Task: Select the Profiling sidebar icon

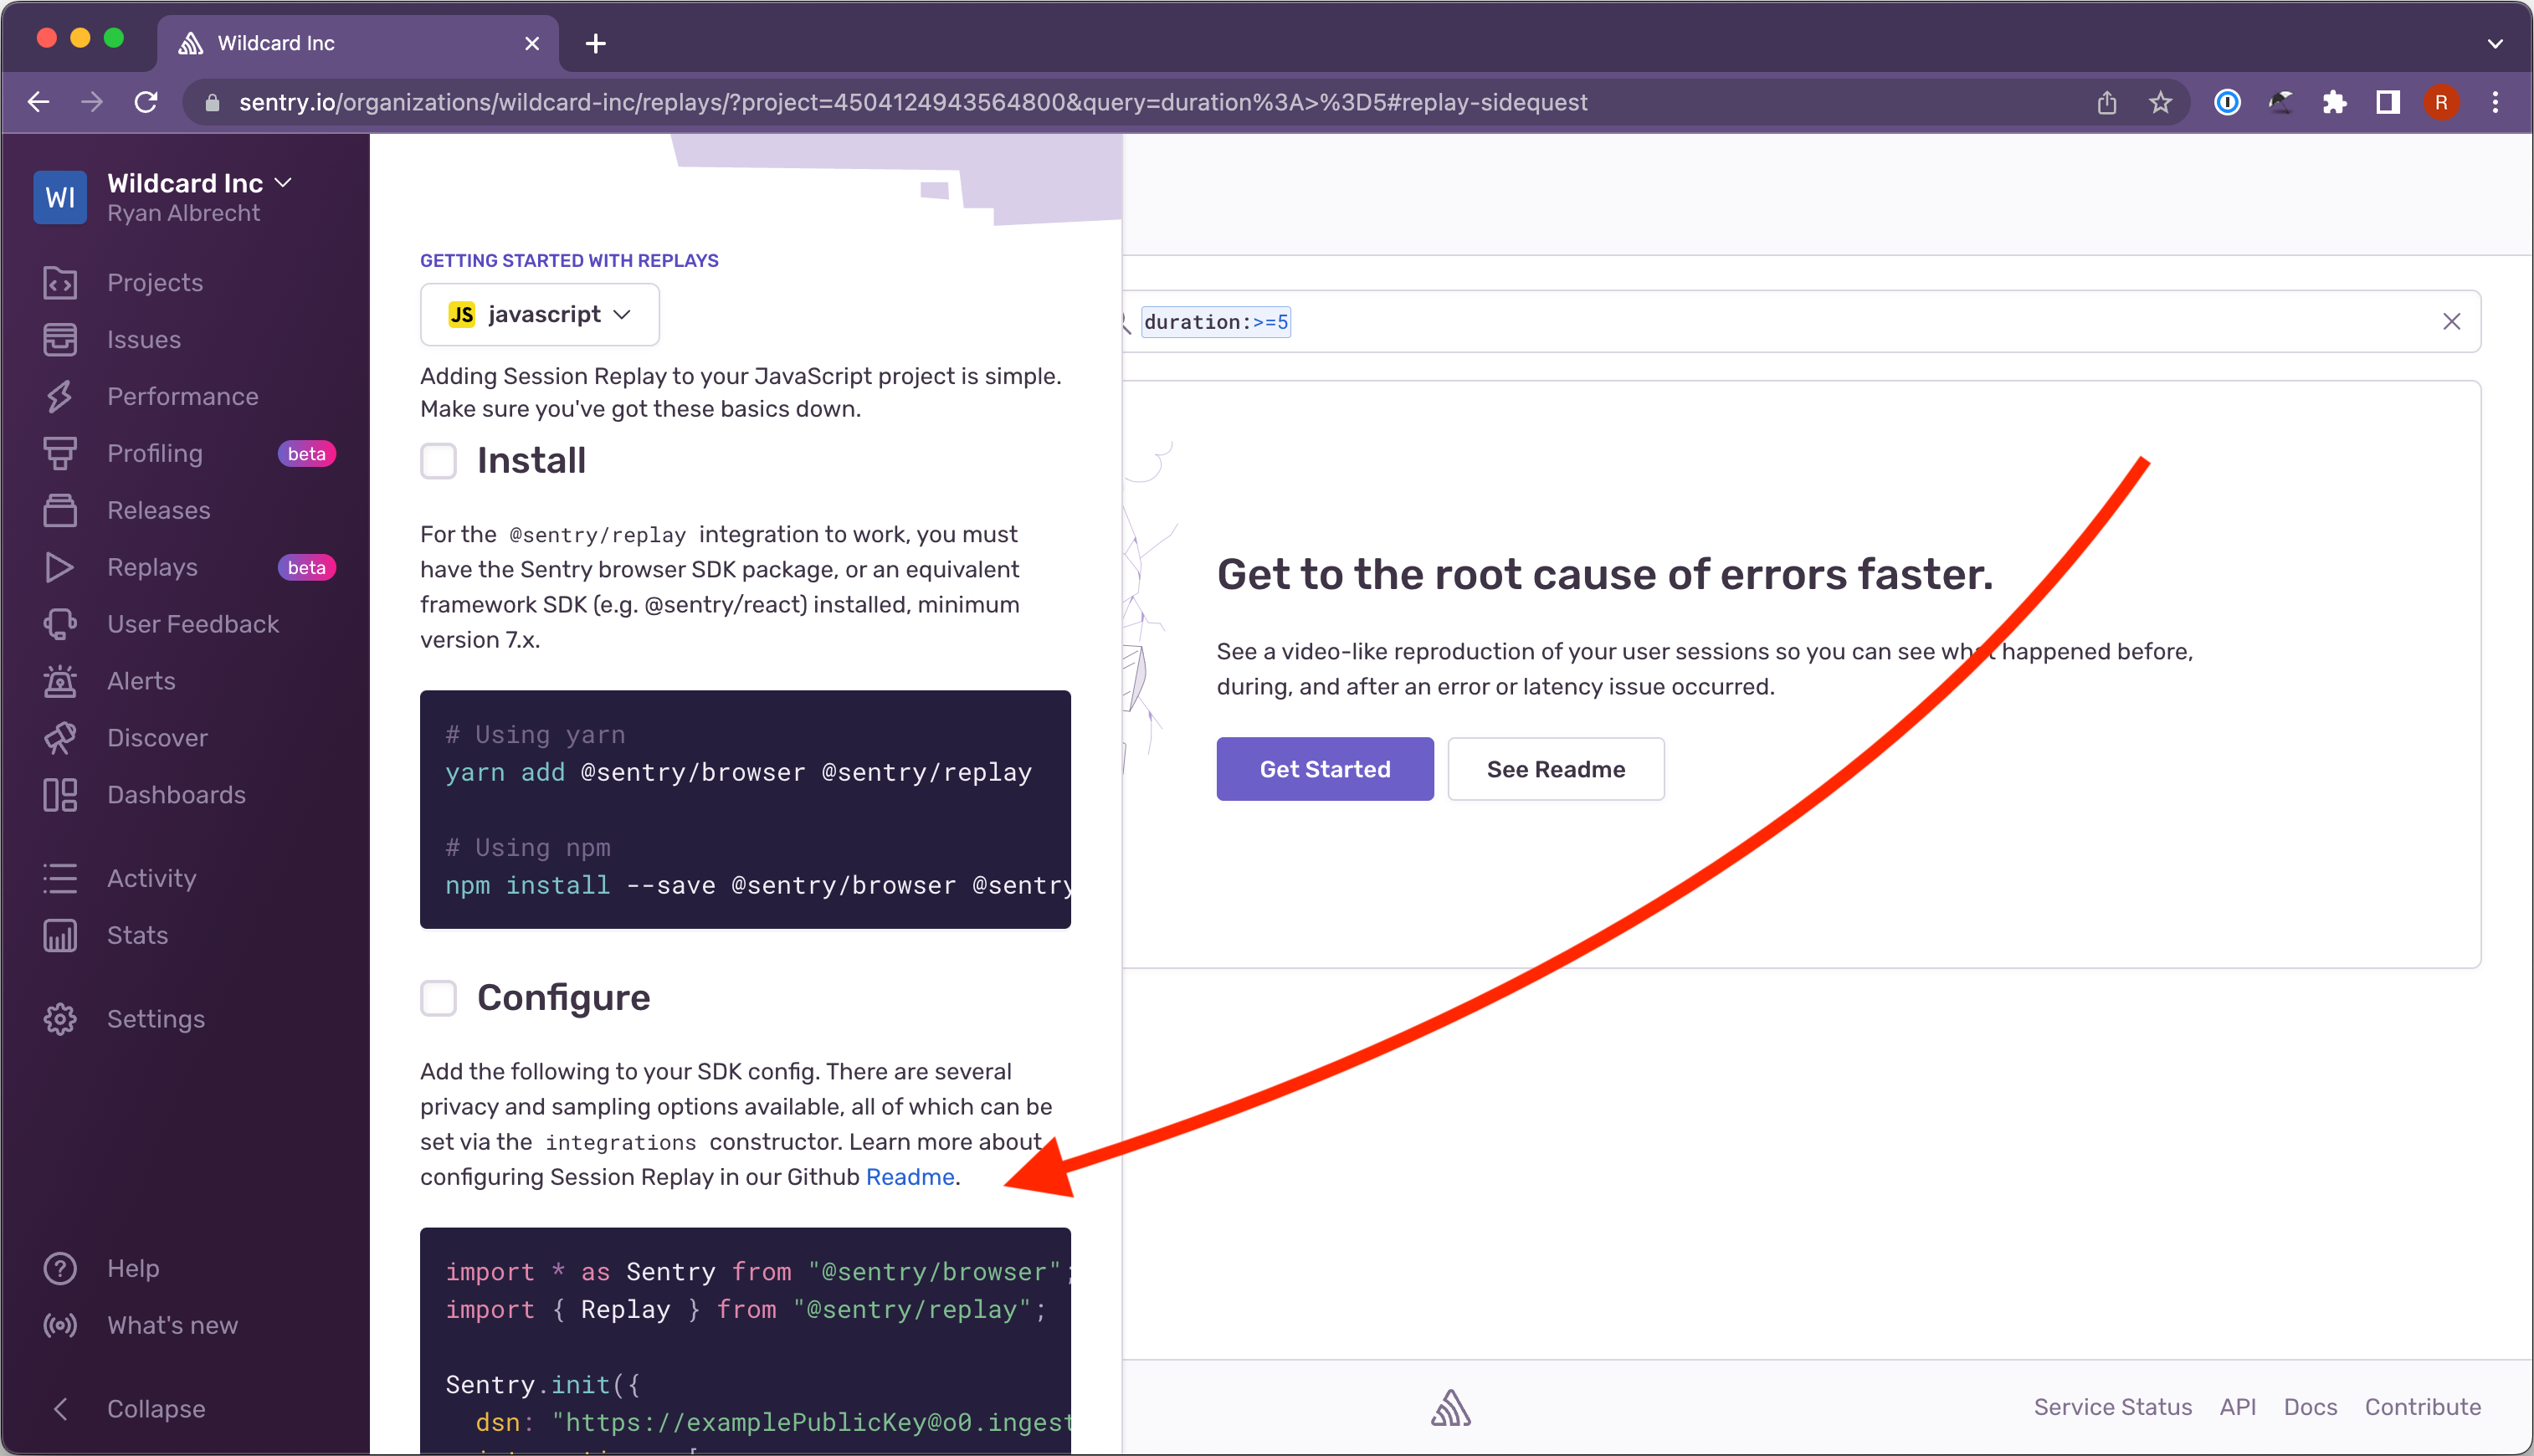Action: tap(59, 454)
